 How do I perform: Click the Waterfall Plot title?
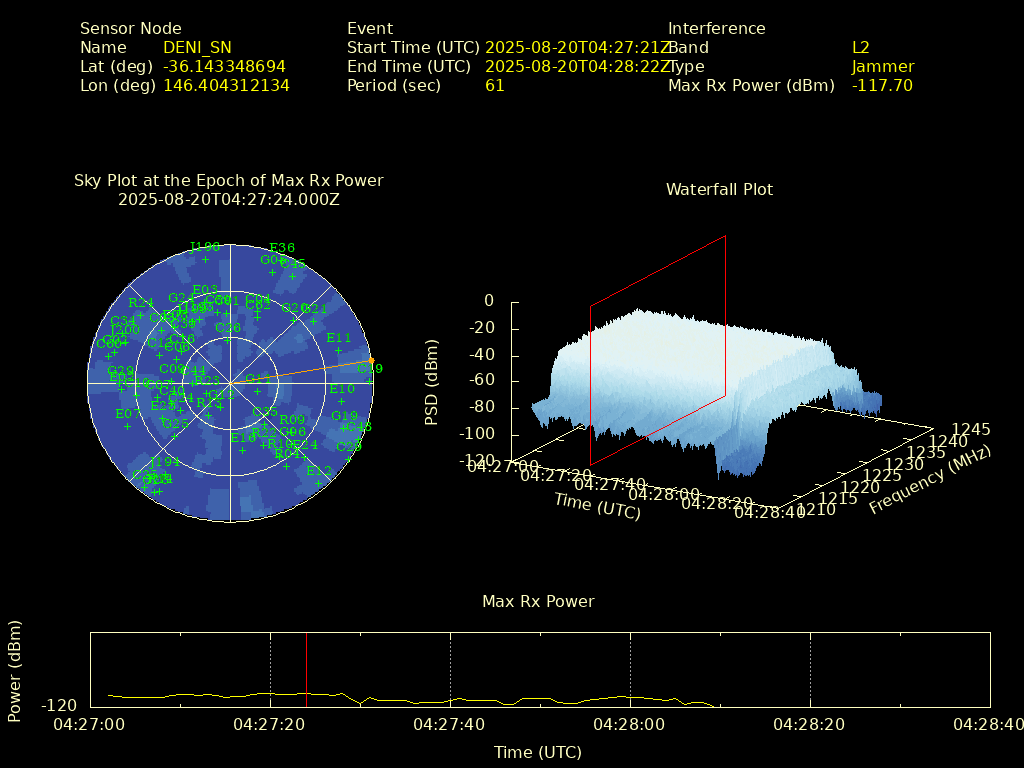click(719, 189)
